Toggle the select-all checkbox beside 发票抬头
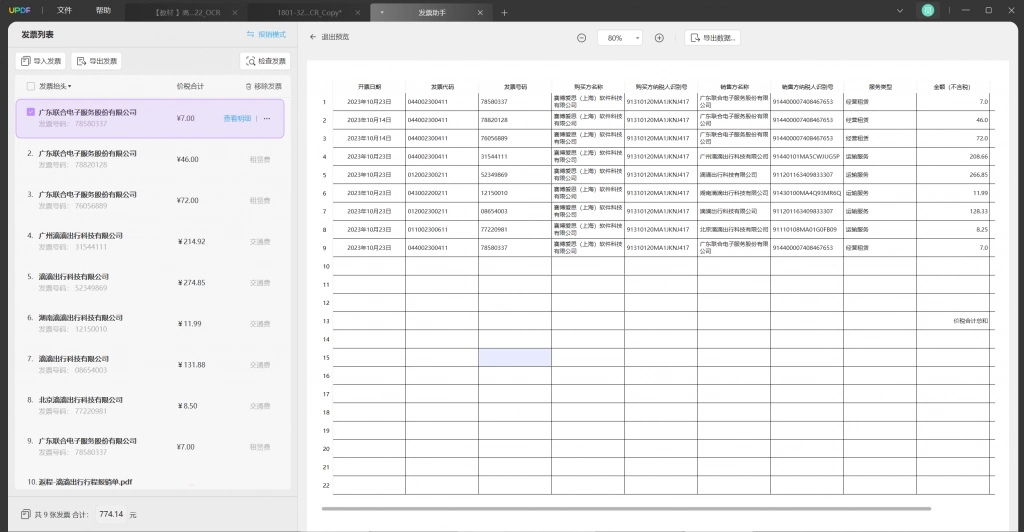1024x532 pixels. (x=31, y=86)
